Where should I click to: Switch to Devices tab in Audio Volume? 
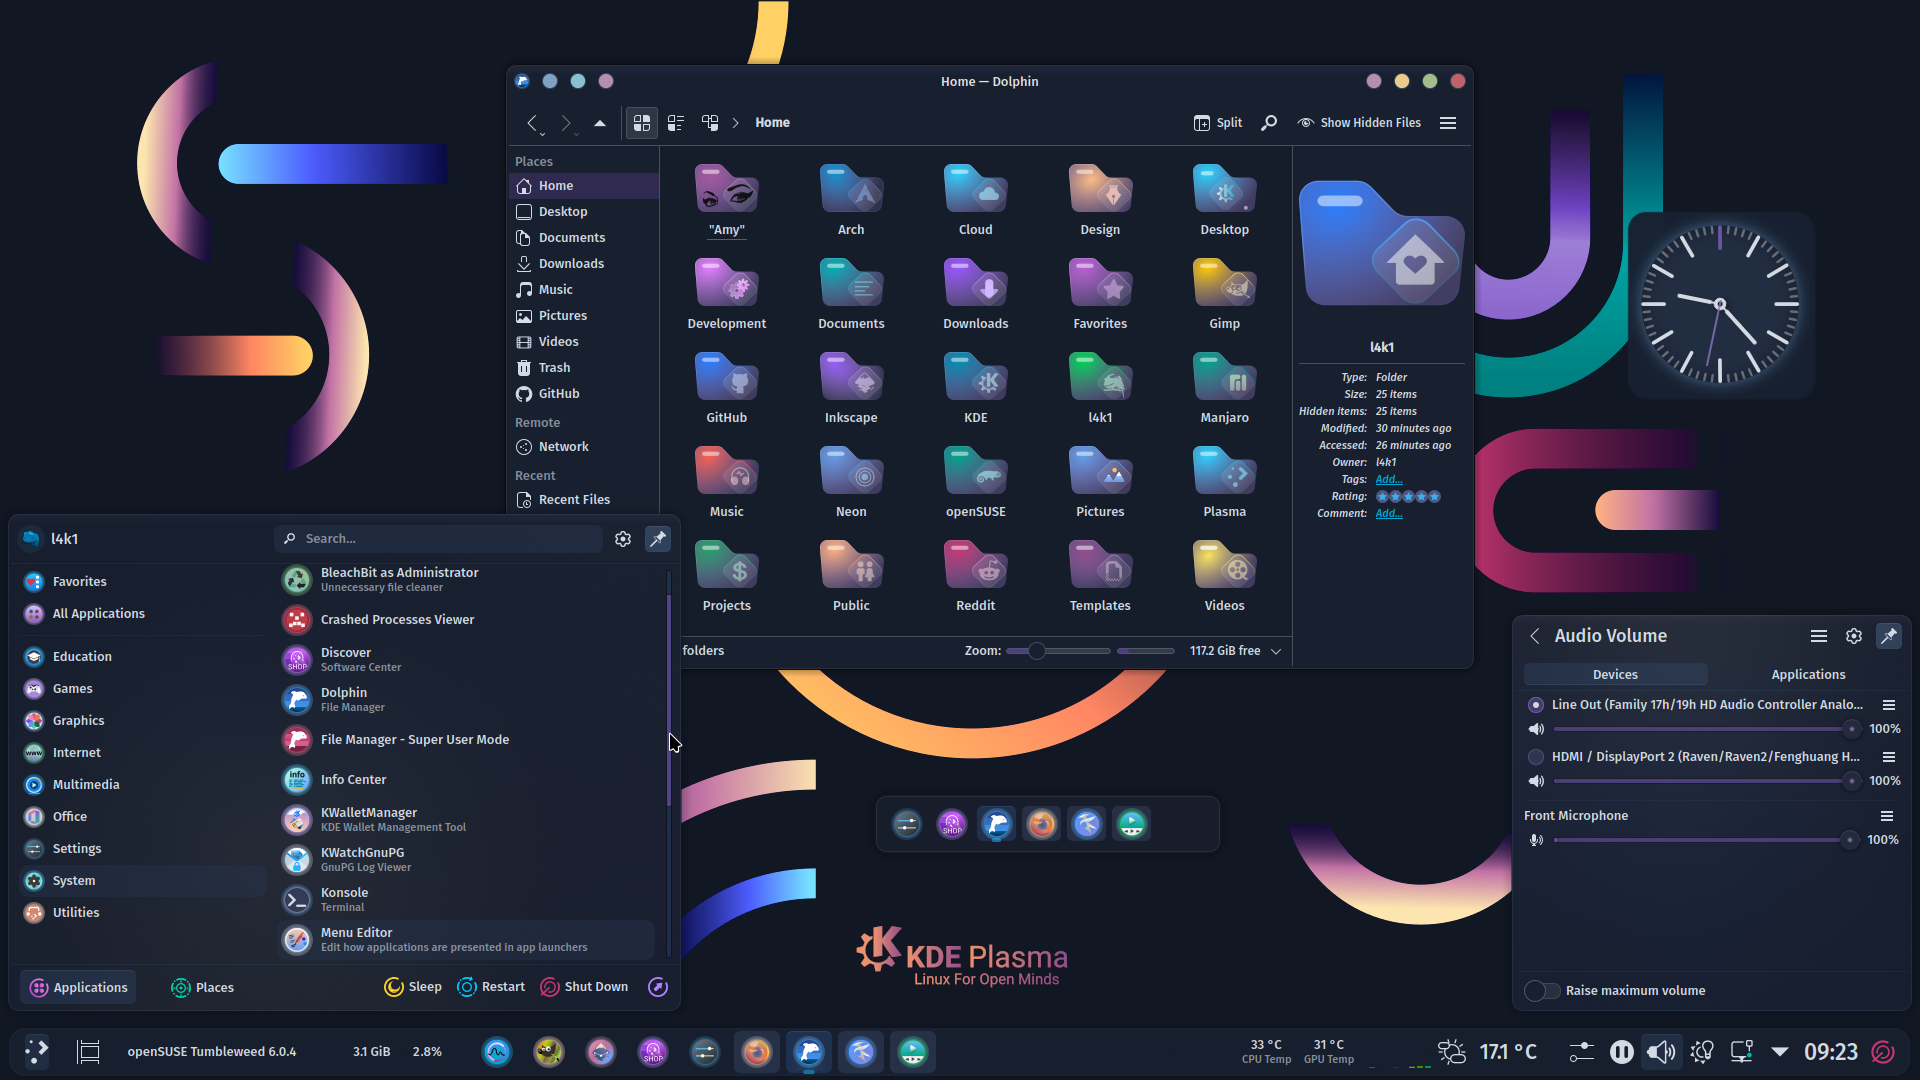pyautogui.click(x=1615, y=675)
